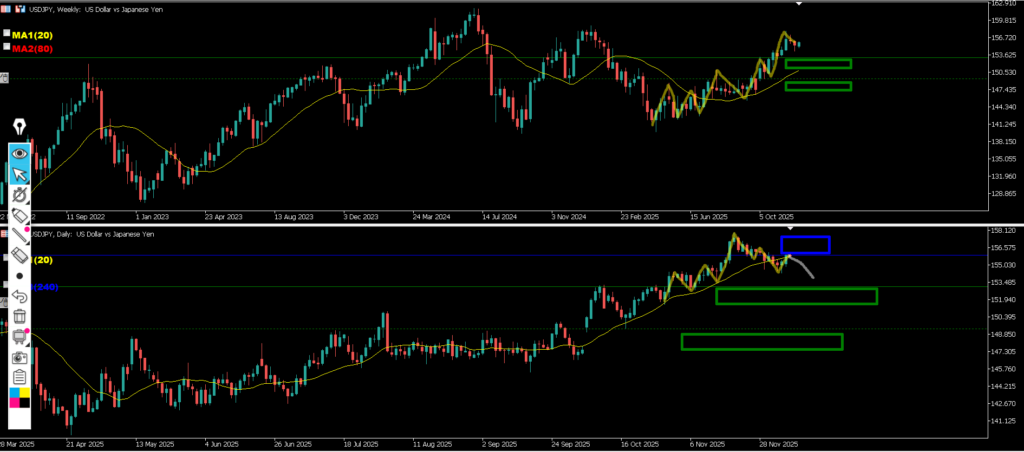Open the clipboard notes icon

[x=19, y=377]
